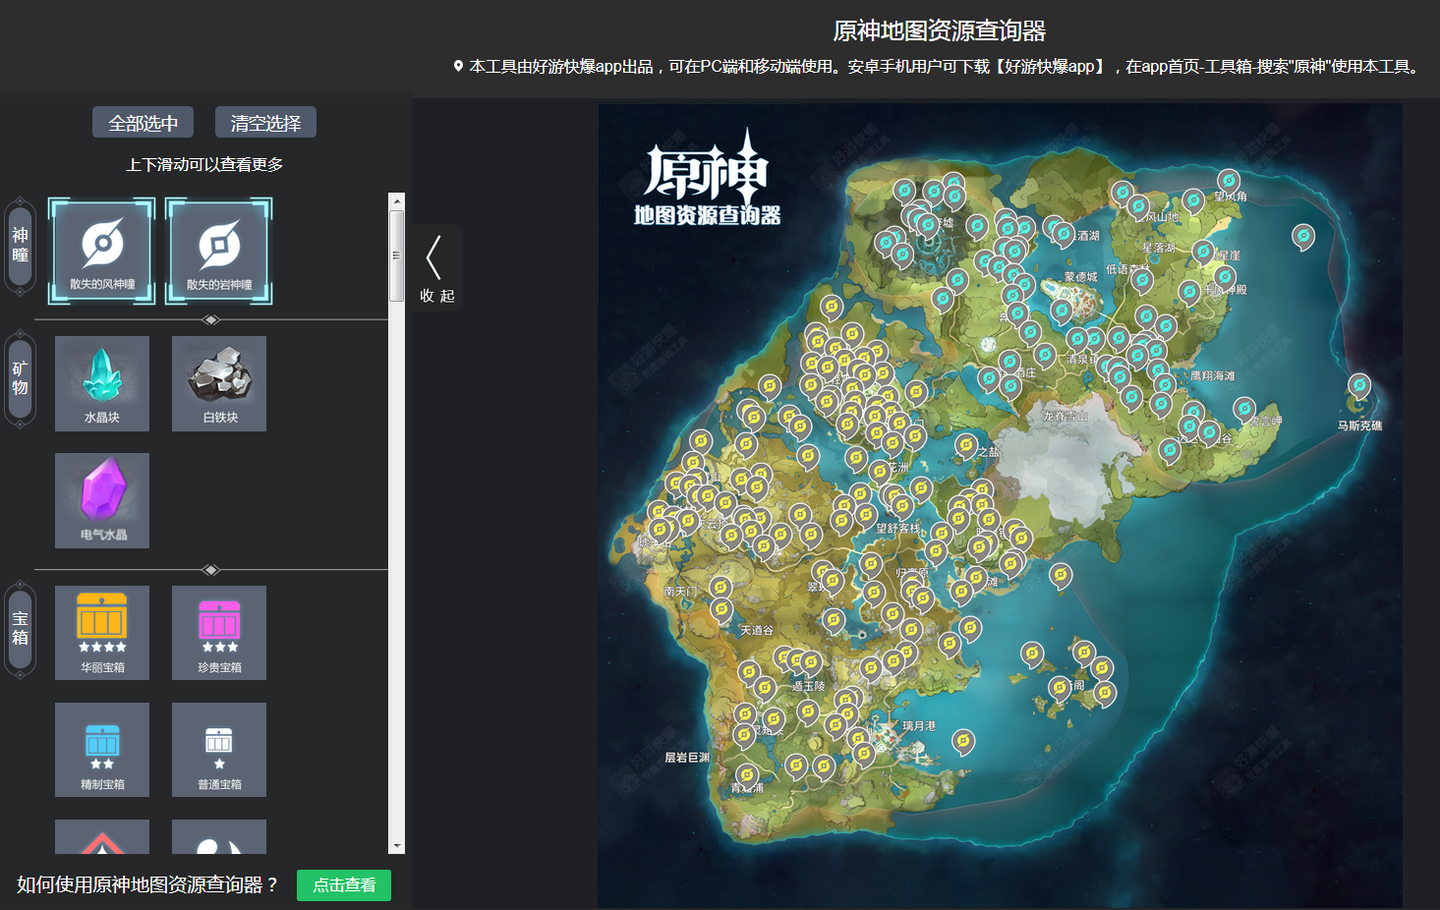Click the 星落湖 label on map

tap(1159, 247)
